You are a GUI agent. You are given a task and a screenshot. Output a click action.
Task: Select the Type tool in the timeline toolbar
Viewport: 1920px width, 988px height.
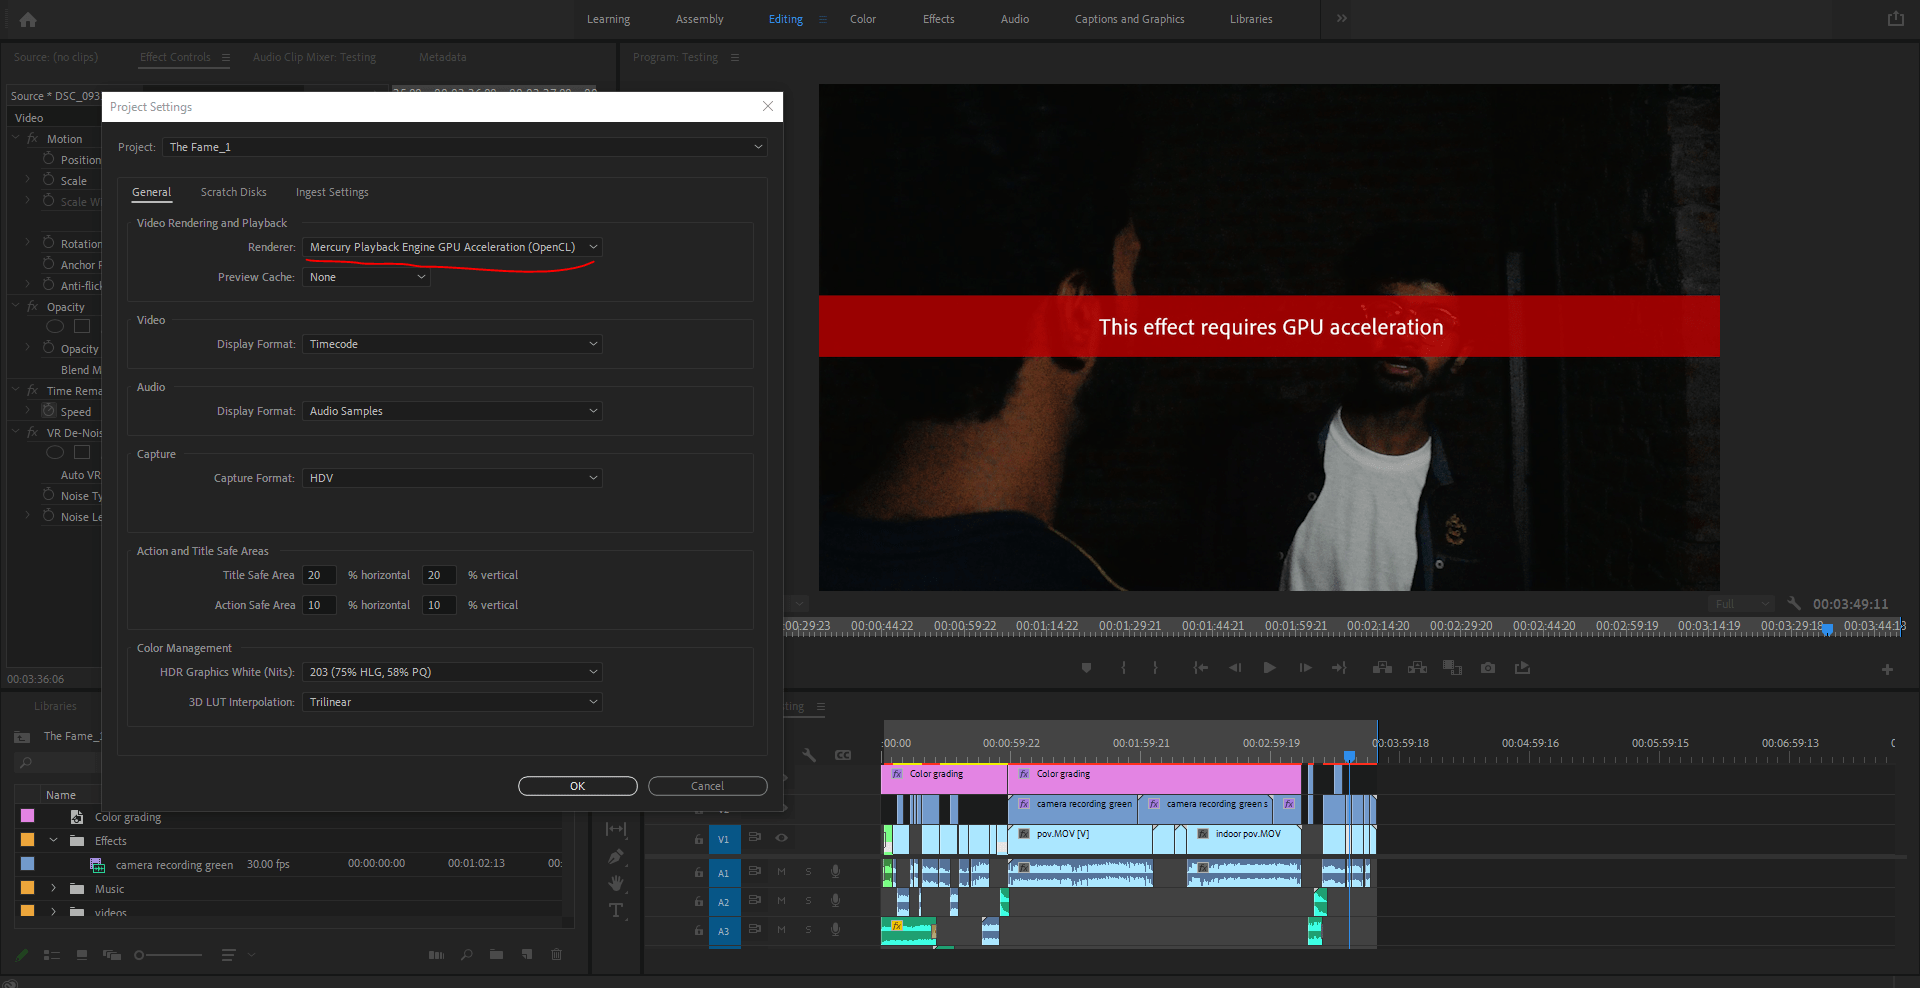coord(617,911)
